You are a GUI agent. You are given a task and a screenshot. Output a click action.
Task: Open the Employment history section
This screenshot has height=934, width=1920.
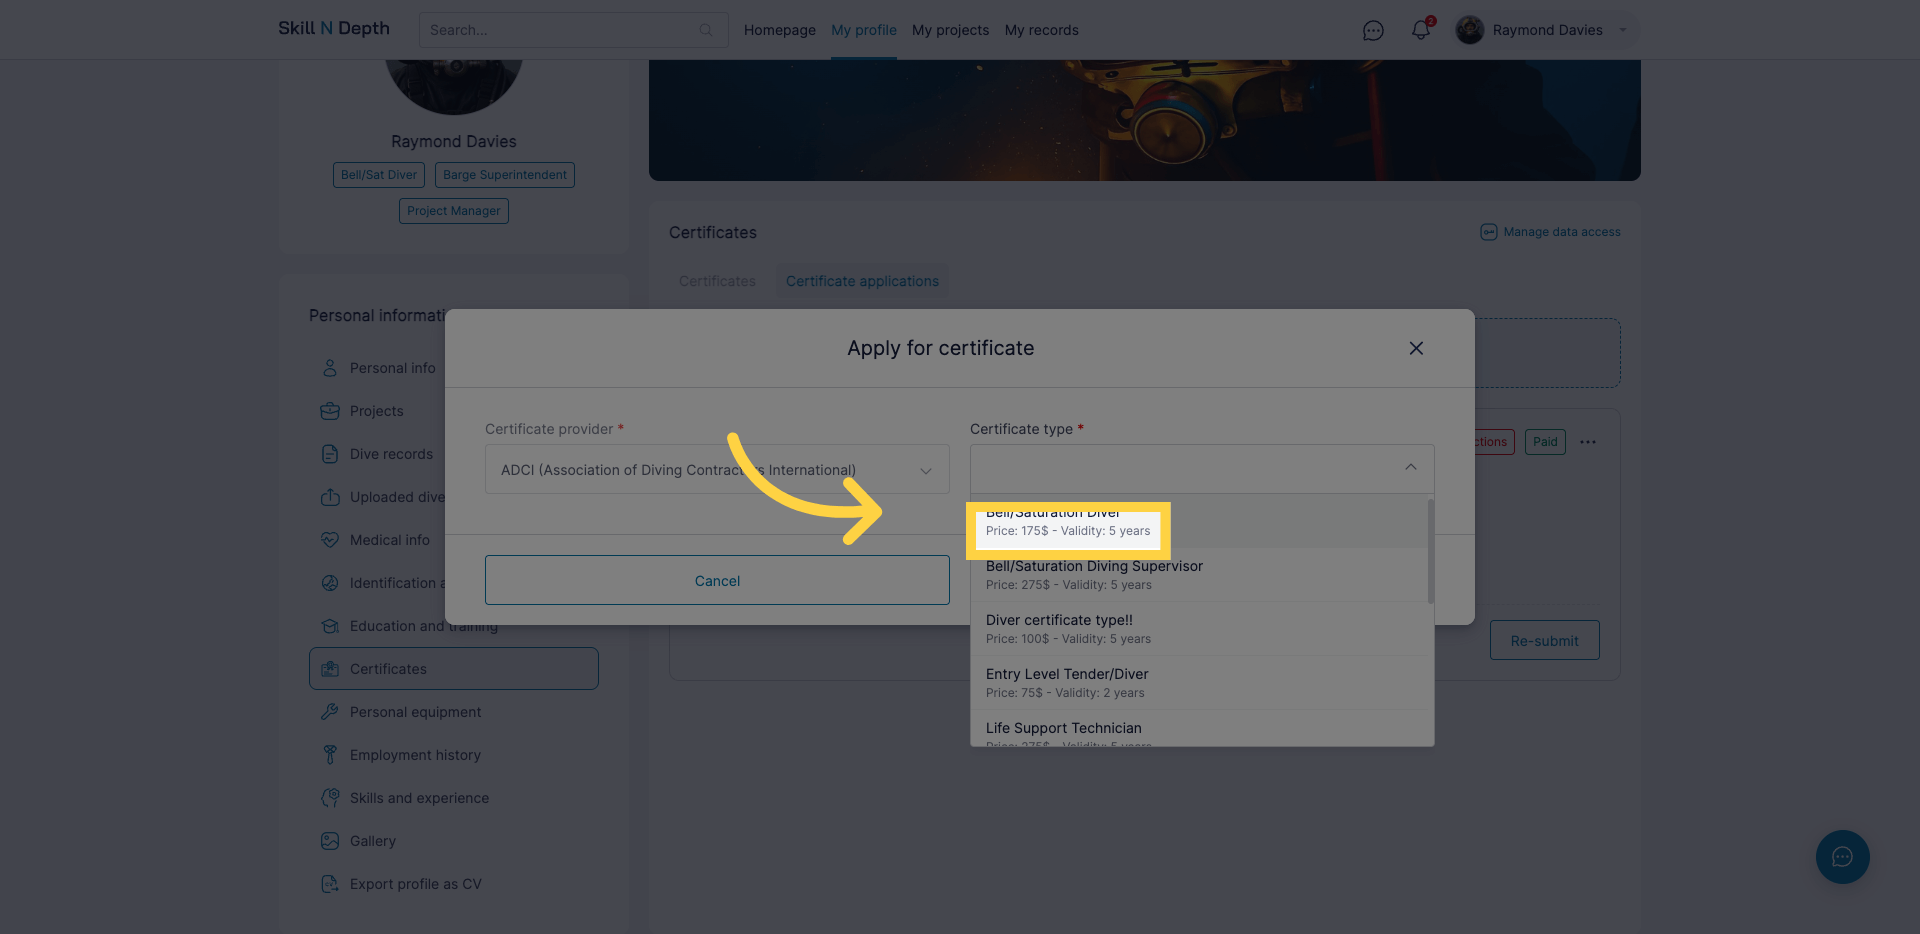click(415, 754)
